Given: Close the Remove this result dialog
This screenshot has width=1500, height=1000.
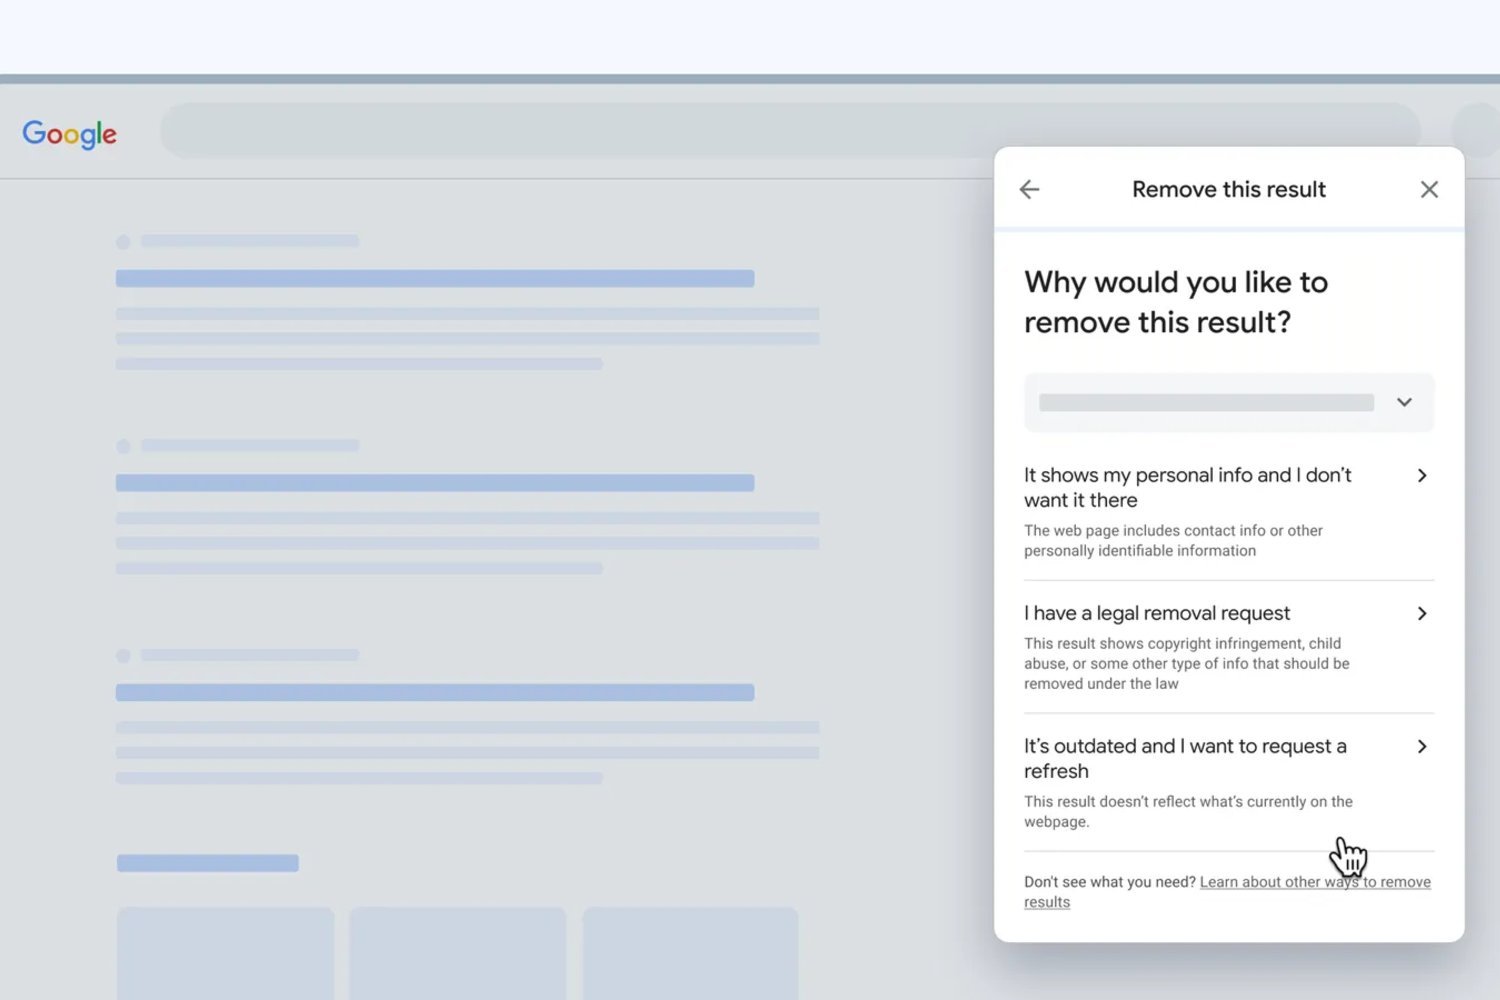Looking at the screenshot, I should pyautogui.click(x=1429, y=189).
